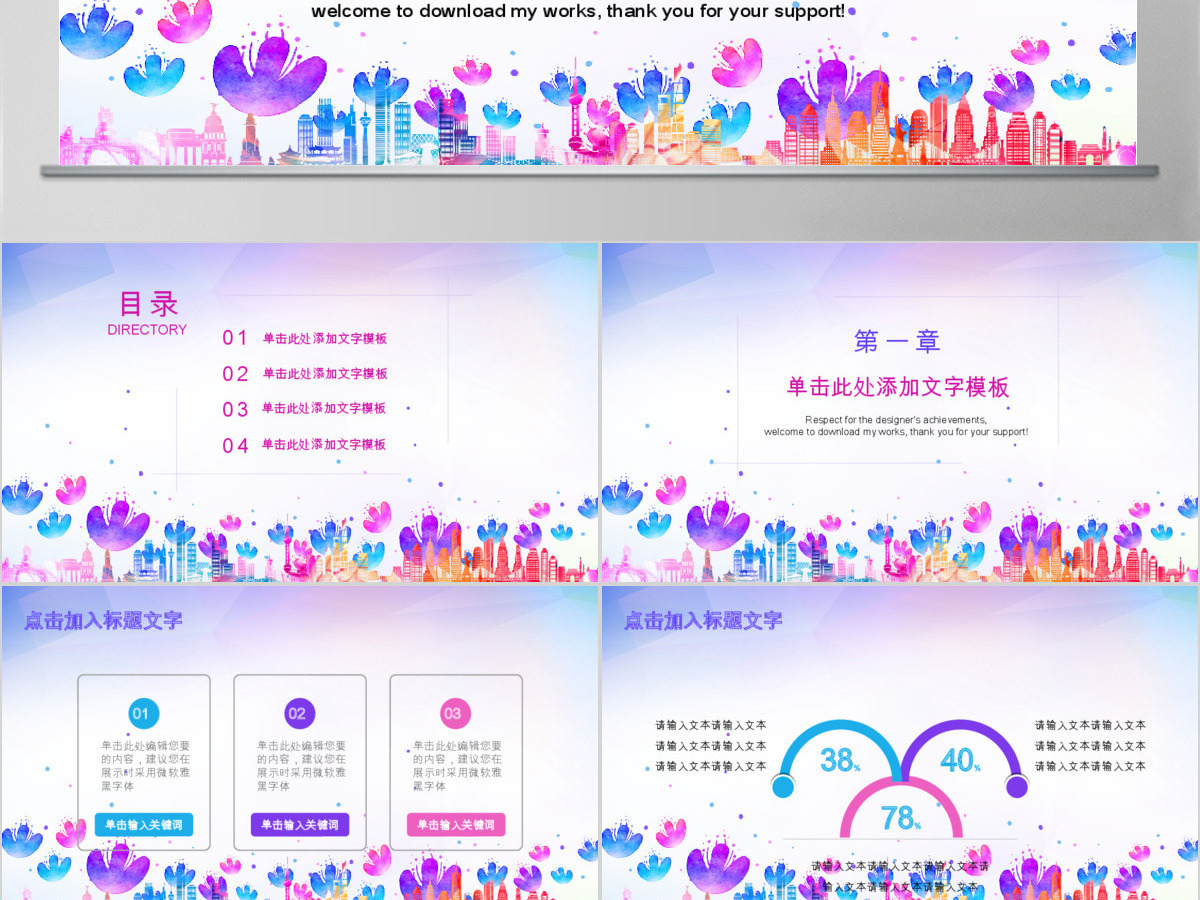
Task: Click the purple 单击输入关键词 button
Action: click(x=300, y=825)
